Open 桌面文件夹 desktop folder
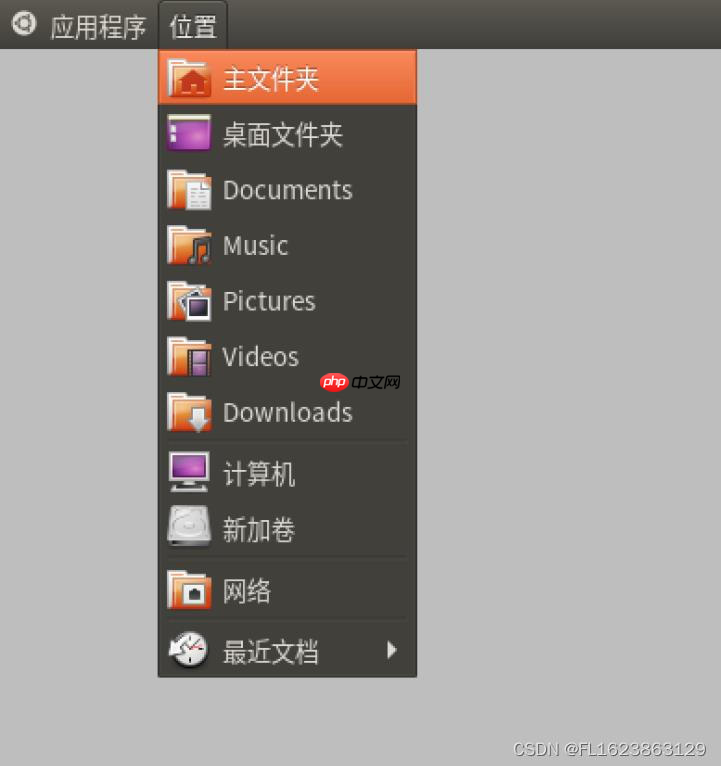This screenshot has height=766, width=721. (x=287, y=134)
